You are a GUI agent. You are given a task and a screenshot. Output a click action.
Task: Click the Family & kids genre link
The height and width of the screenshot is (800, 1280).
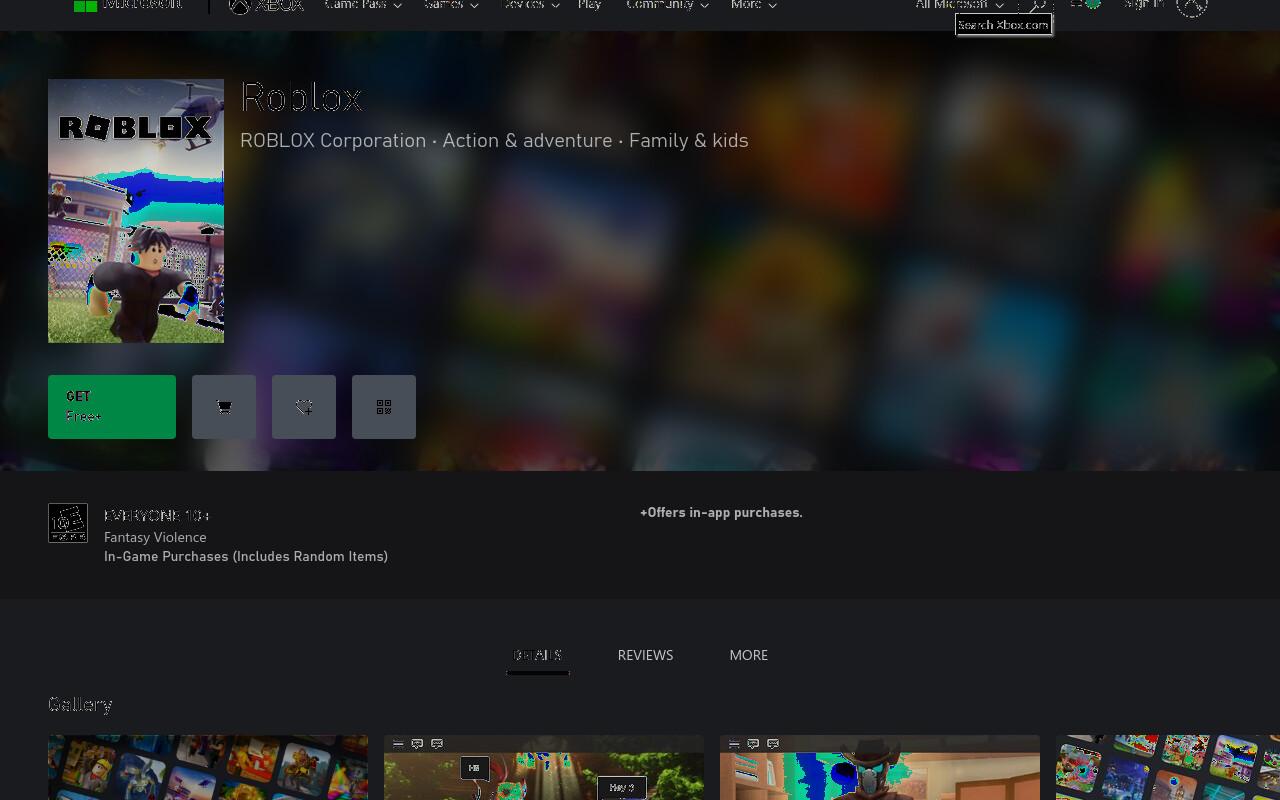click(x=689, y=140)
